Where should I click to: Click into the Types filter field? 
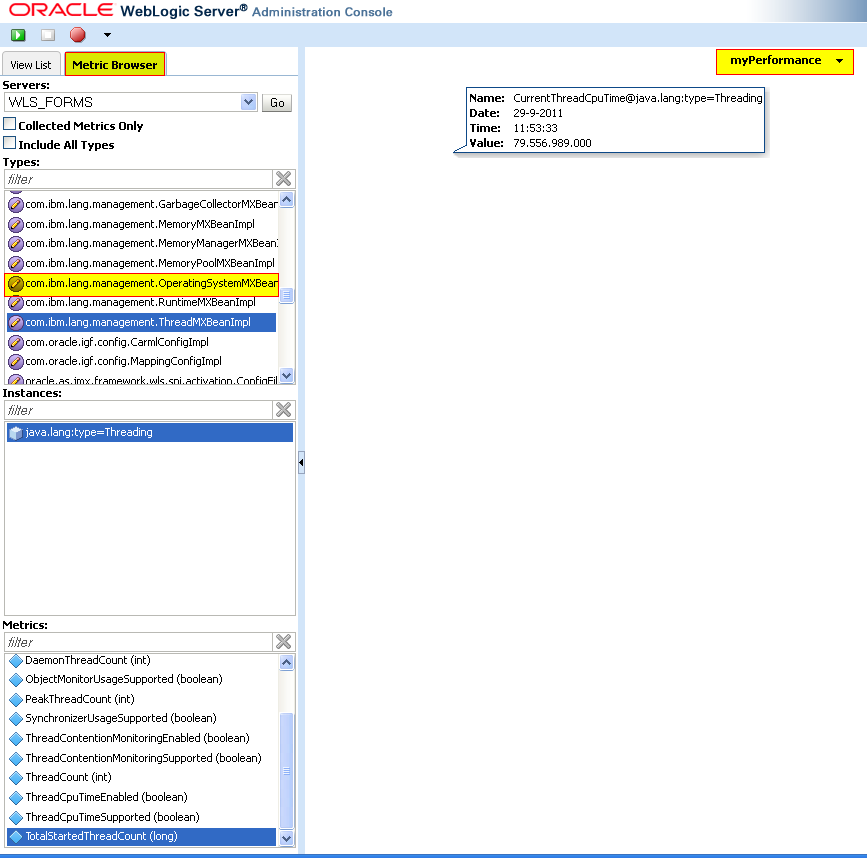coord(138,179)
